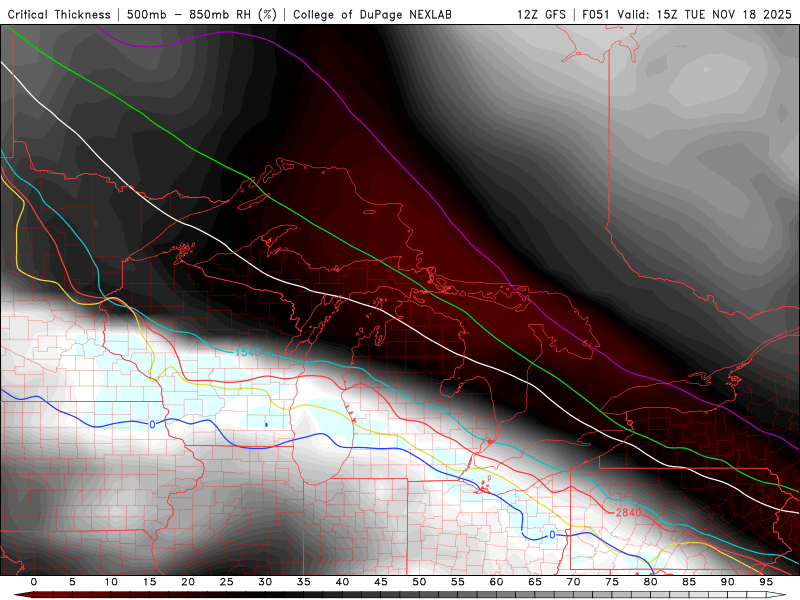
Task: Click the "0" colorbar scale value
Action: [x=34, y=582]
